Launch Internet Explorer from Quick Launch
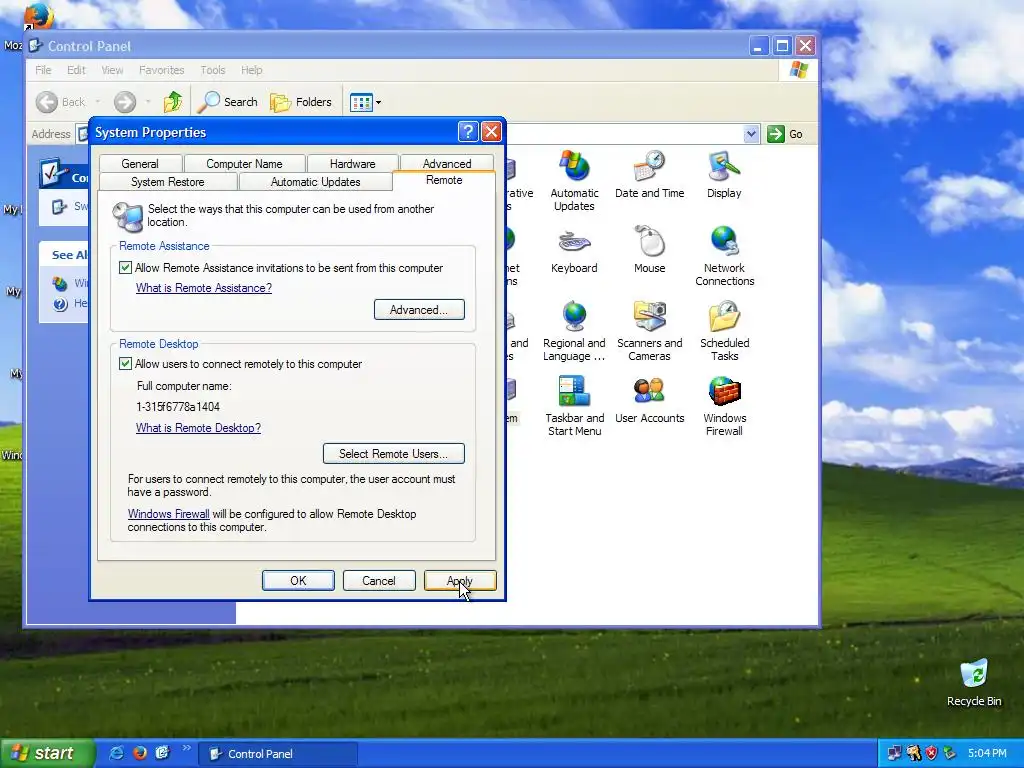1024x768 pixels. (x=116, y=753)
